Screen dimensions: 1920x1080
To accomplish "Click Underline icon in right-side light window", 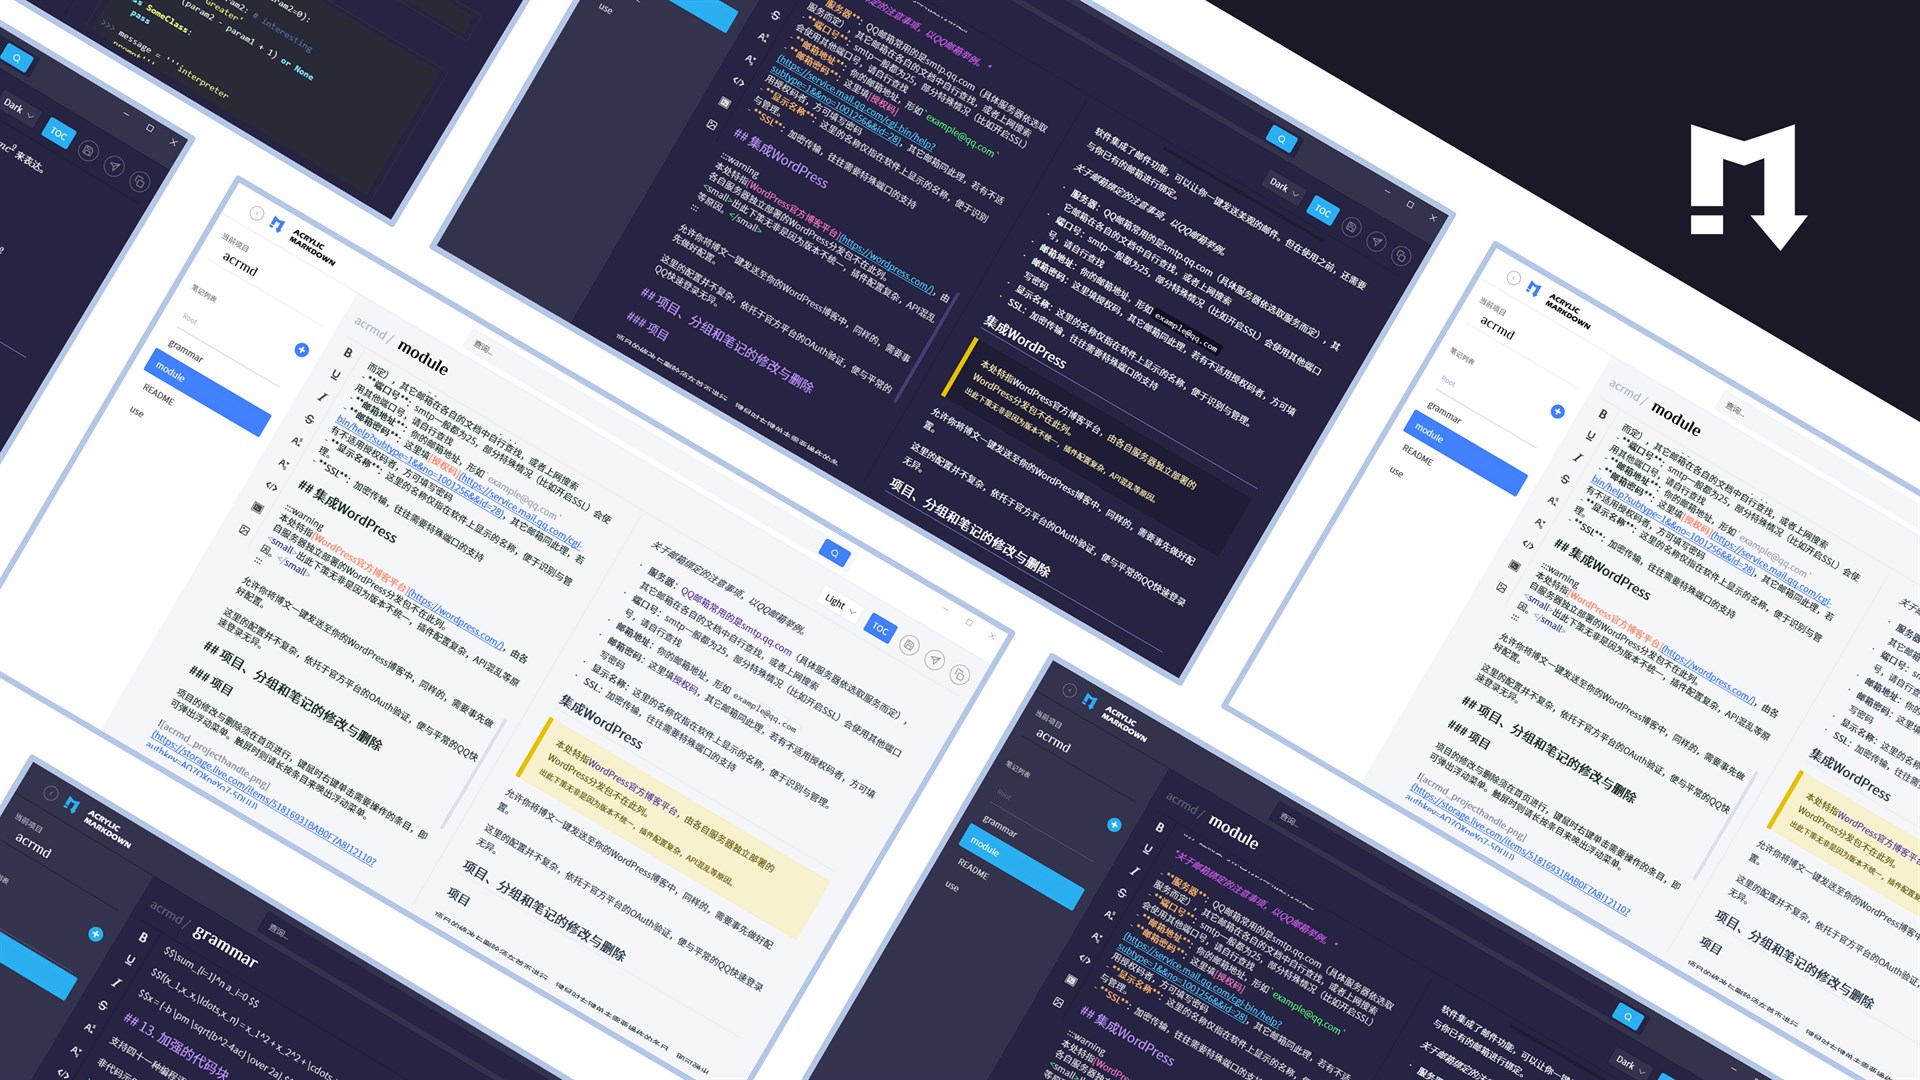I will (1591, 436).
